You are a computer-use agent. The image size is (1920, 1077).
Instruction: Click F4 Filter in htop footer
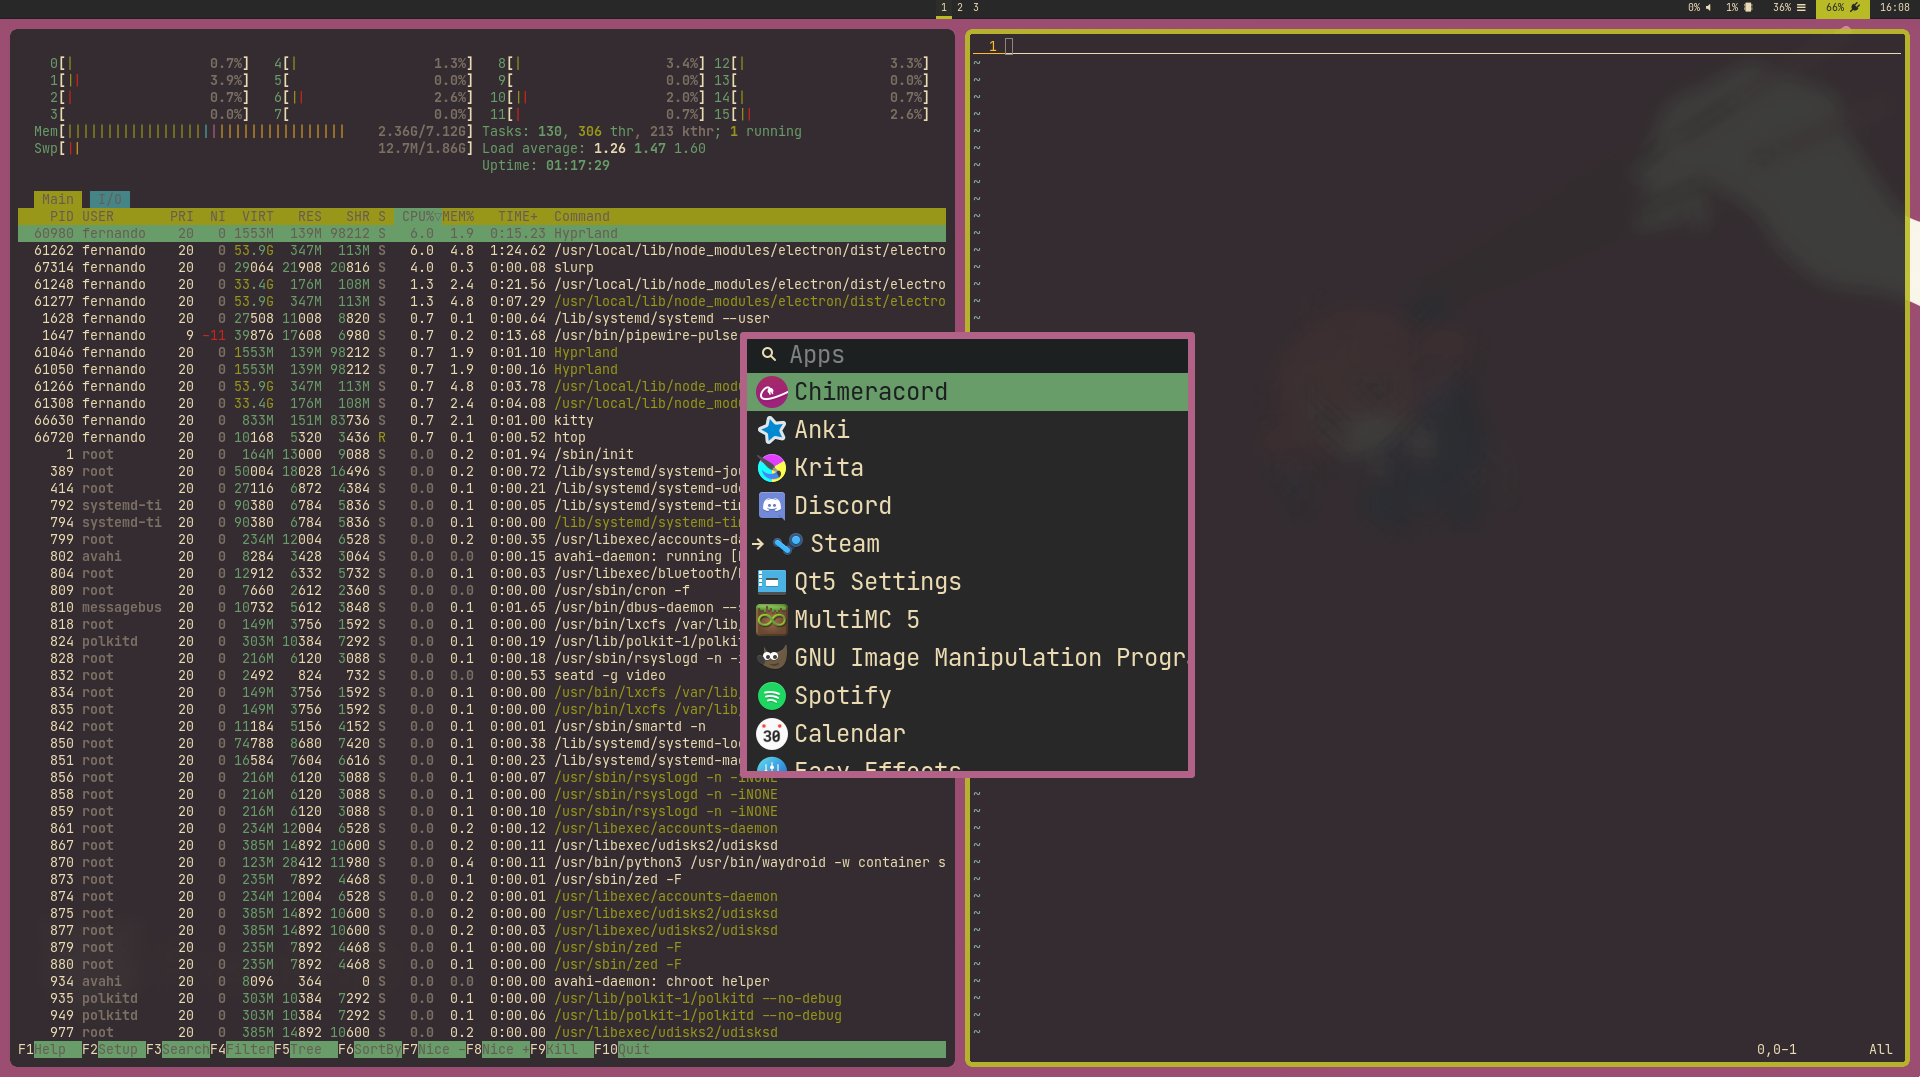pos(242,1050)
